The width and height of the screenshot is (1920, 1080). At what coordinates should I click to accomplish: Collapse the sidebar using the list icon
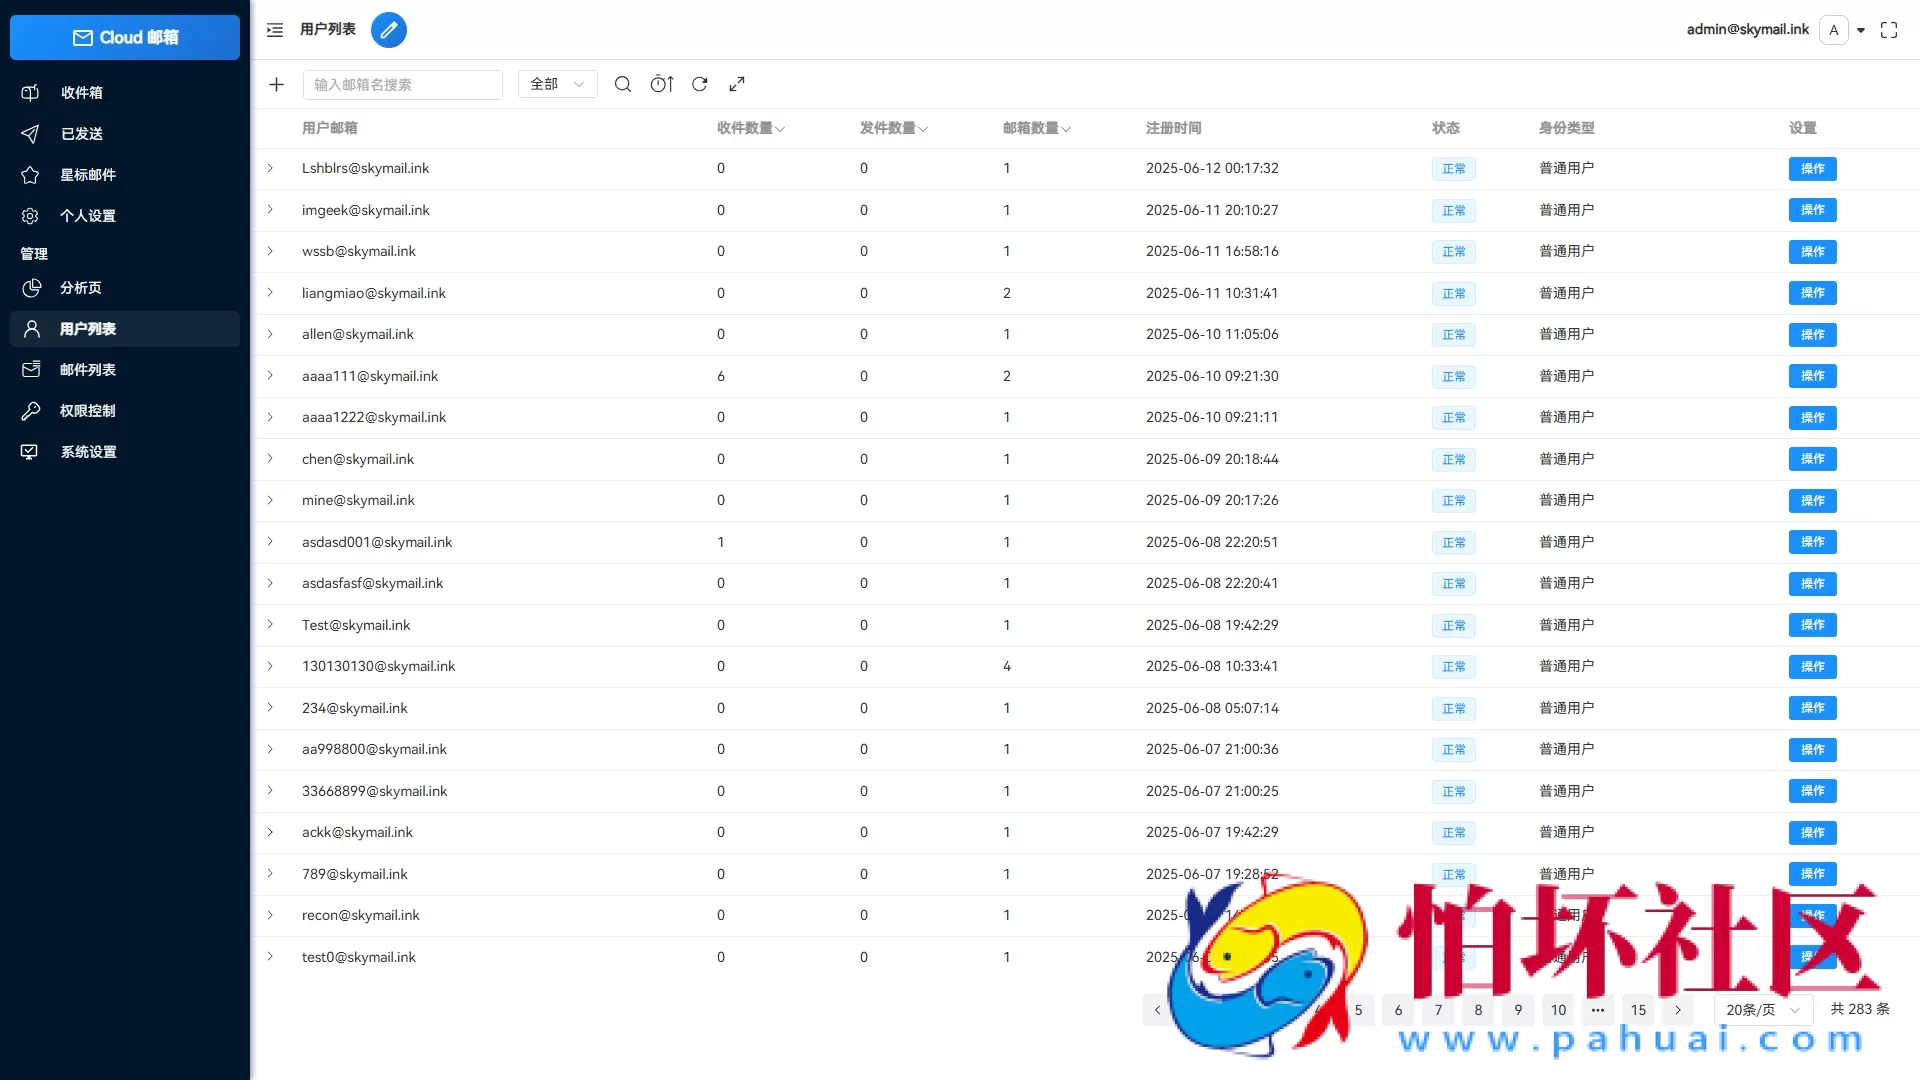click(273, 30)
